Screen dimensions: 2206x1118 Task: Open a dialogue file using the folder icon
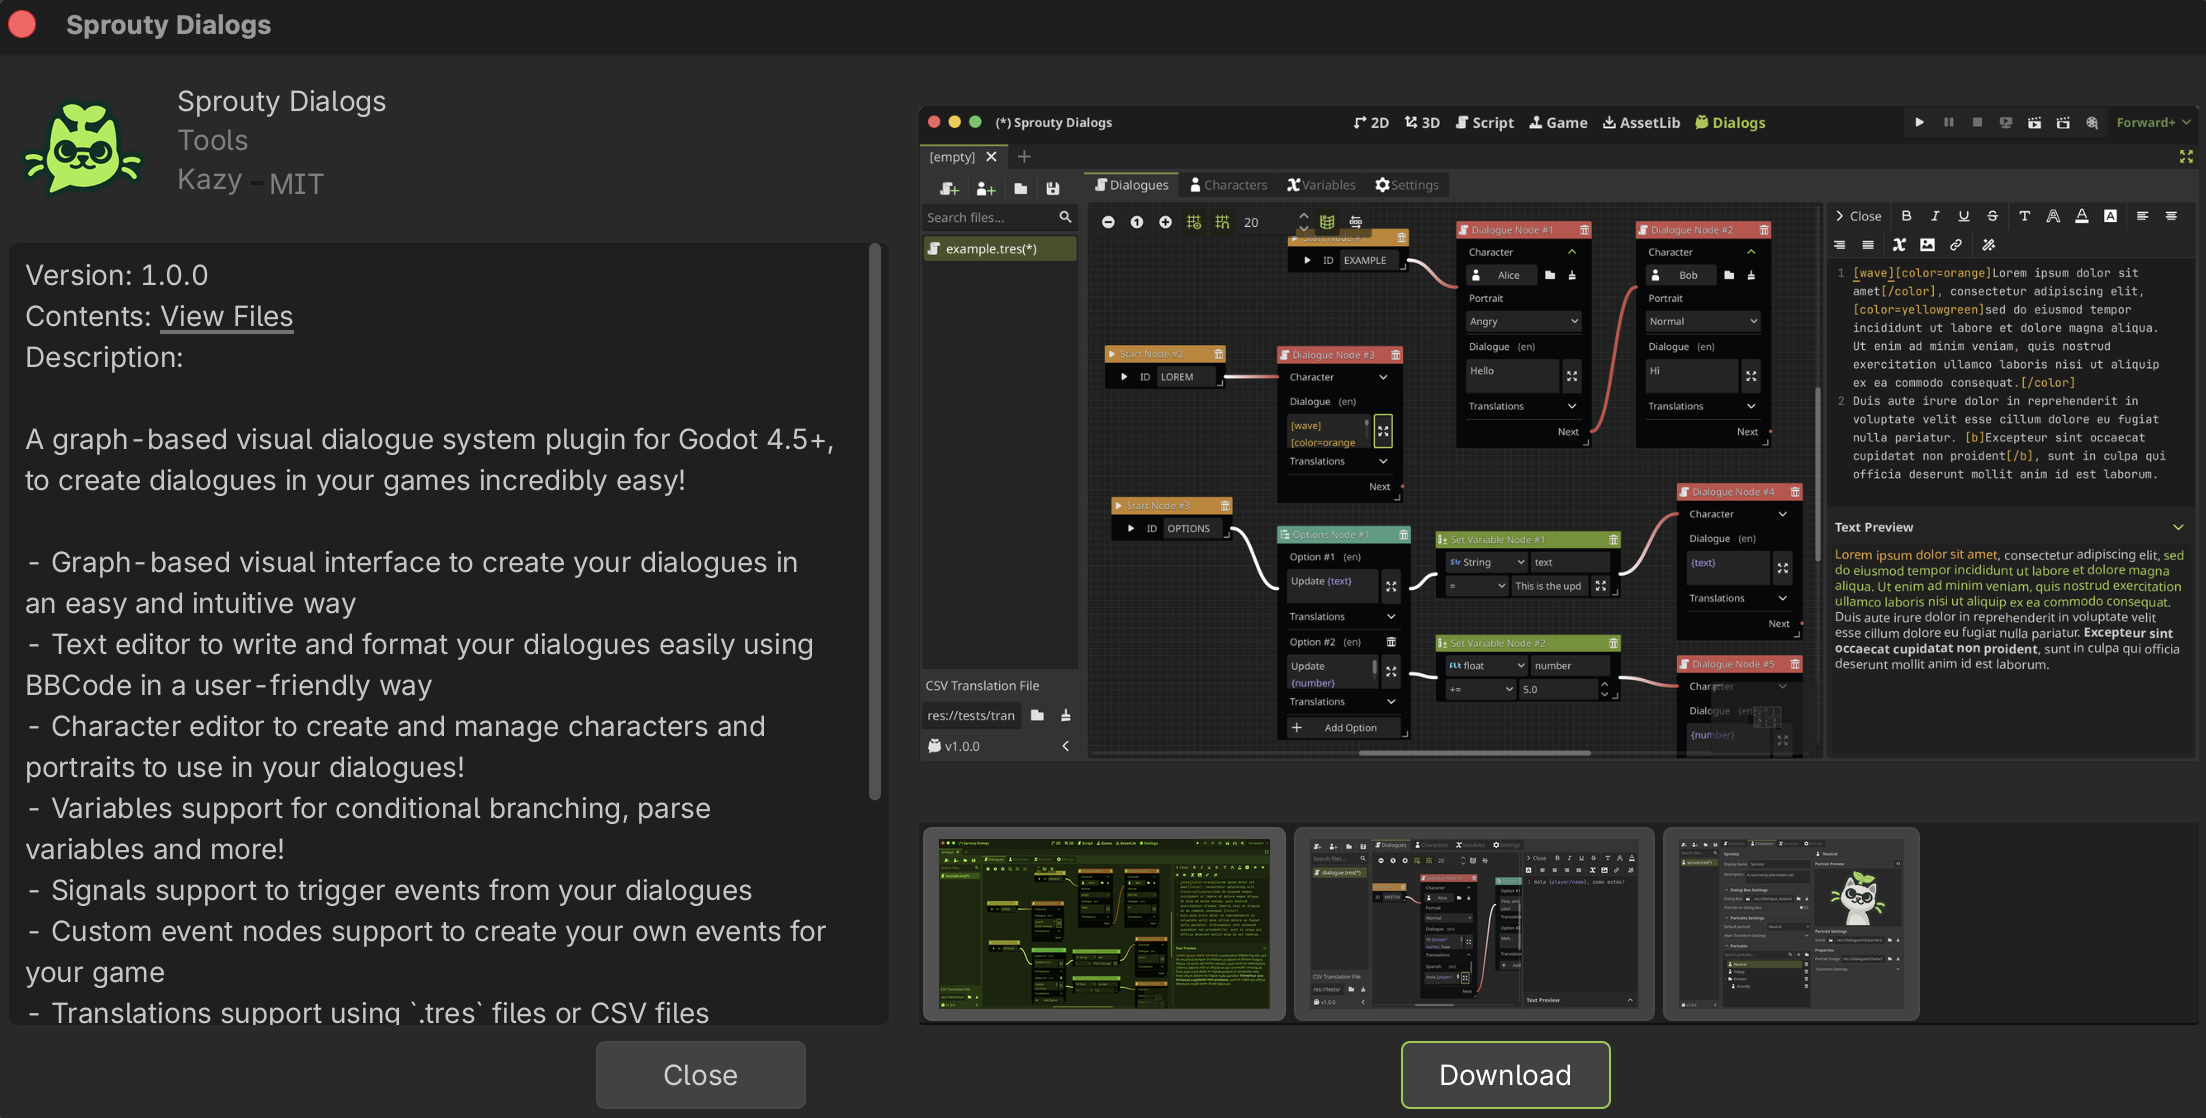click(1020, 188)
